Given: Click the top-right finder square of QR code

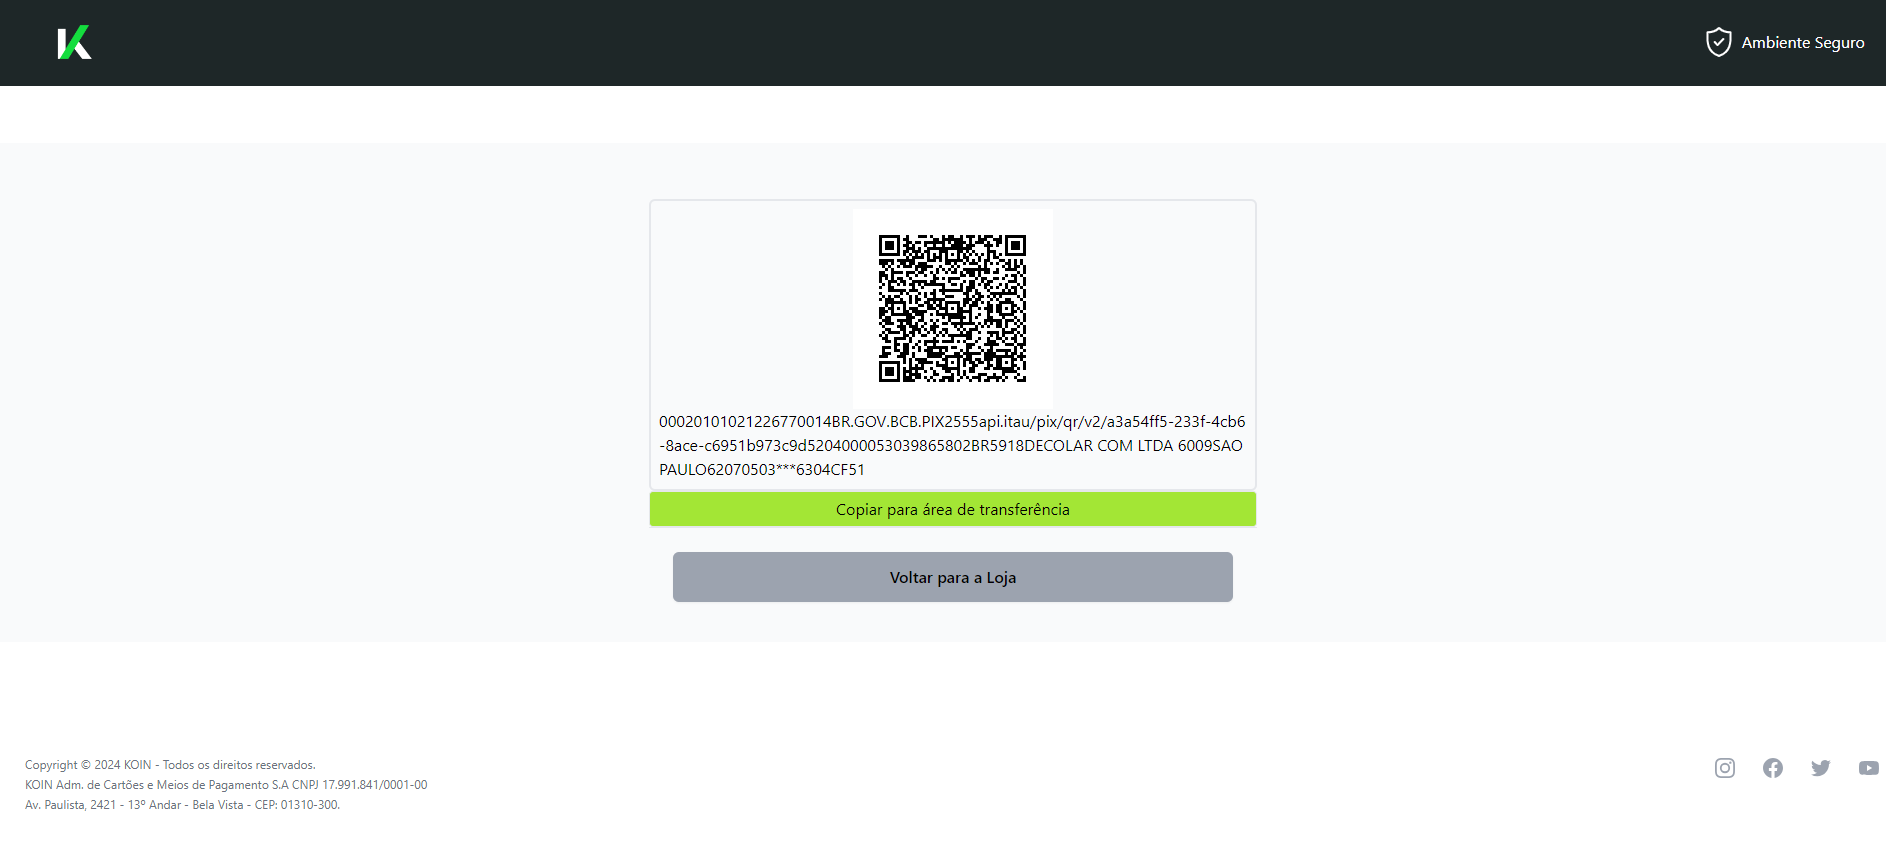Looking at the screenshot, I should (1016, 245).
